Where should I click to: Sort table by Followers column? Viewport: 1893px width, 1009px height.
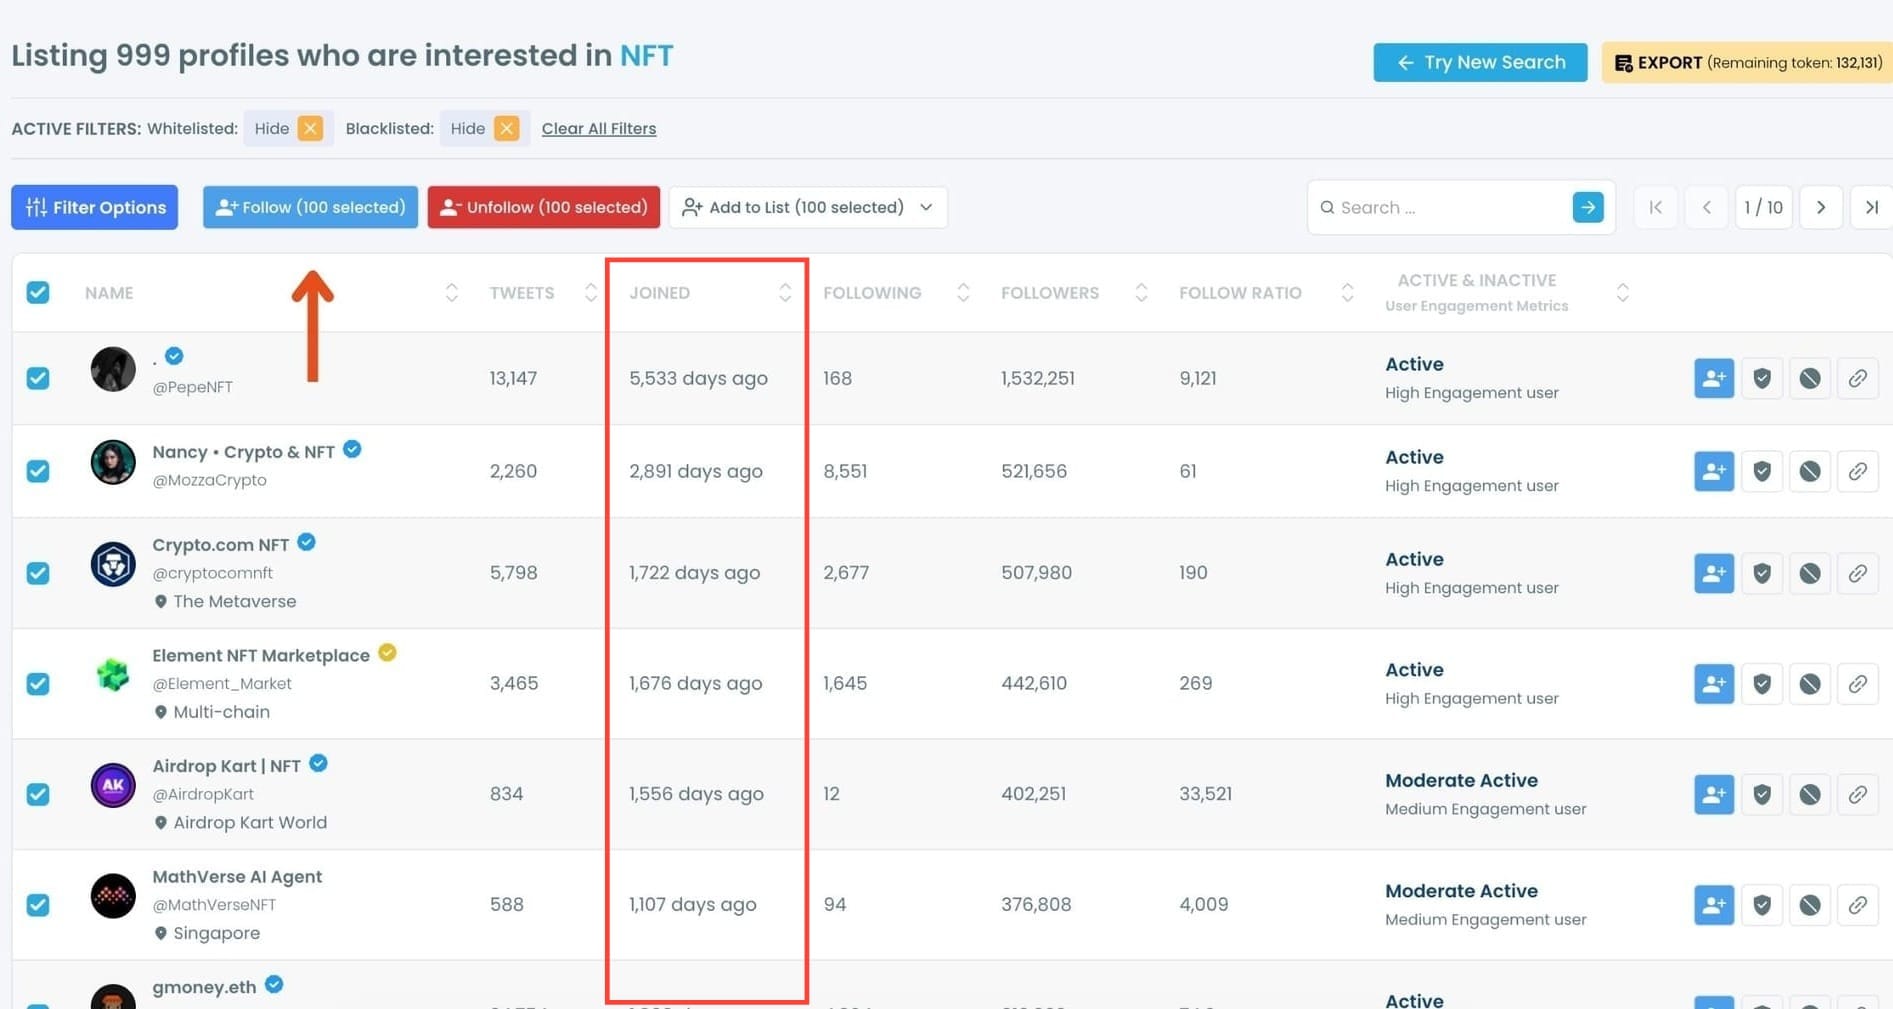pos(1140,292)
